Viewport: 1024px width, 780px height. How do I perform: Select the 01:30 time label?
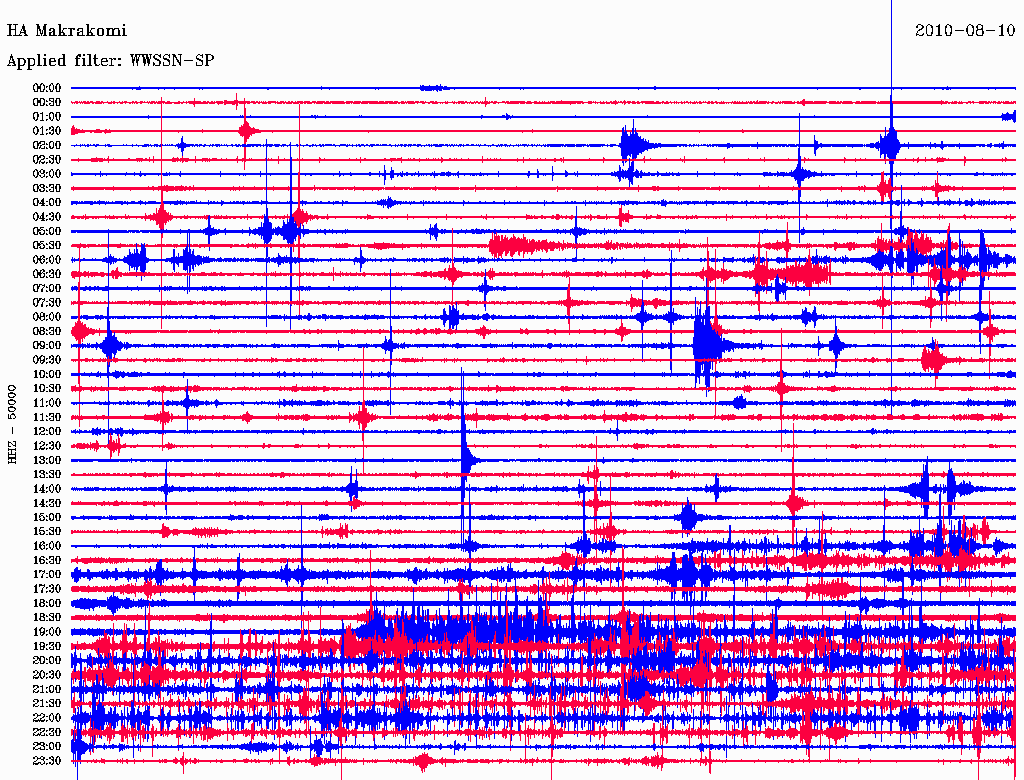point(46,131)
